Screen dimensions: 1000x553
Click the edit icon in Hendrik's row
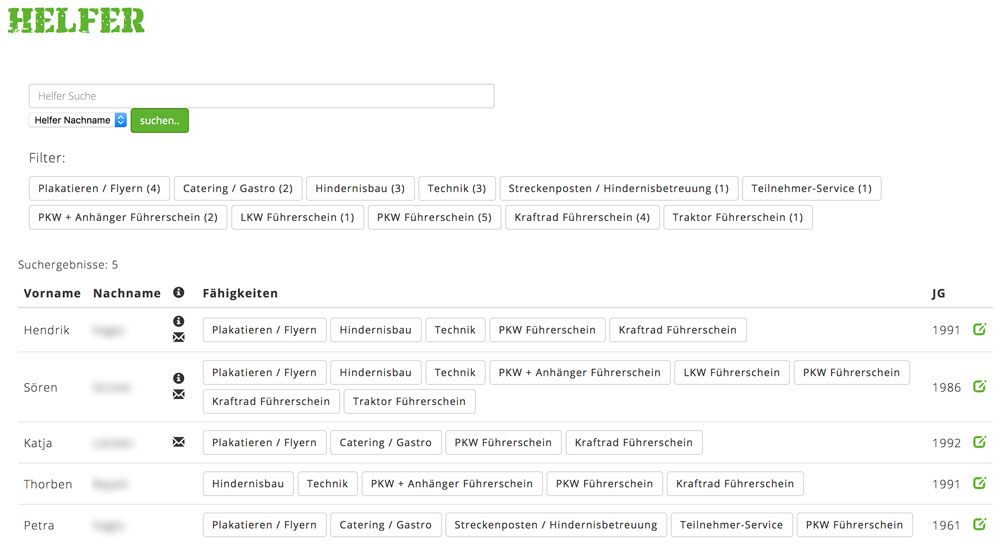point(979,329)
